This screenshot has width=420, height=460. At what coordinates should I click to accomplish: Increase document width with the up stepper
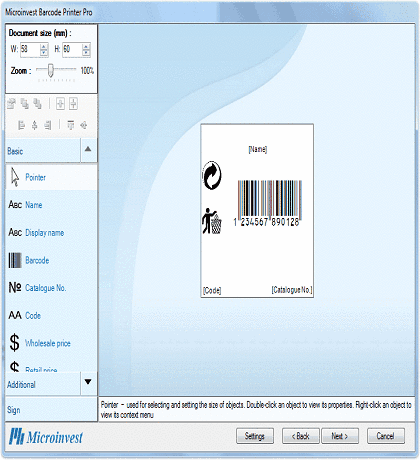coord(44,47)
